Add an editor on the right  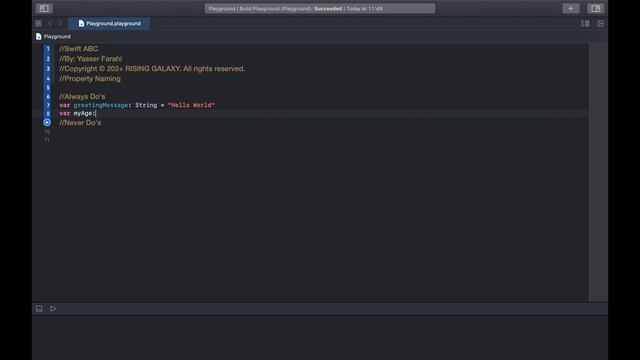point(600,23)
